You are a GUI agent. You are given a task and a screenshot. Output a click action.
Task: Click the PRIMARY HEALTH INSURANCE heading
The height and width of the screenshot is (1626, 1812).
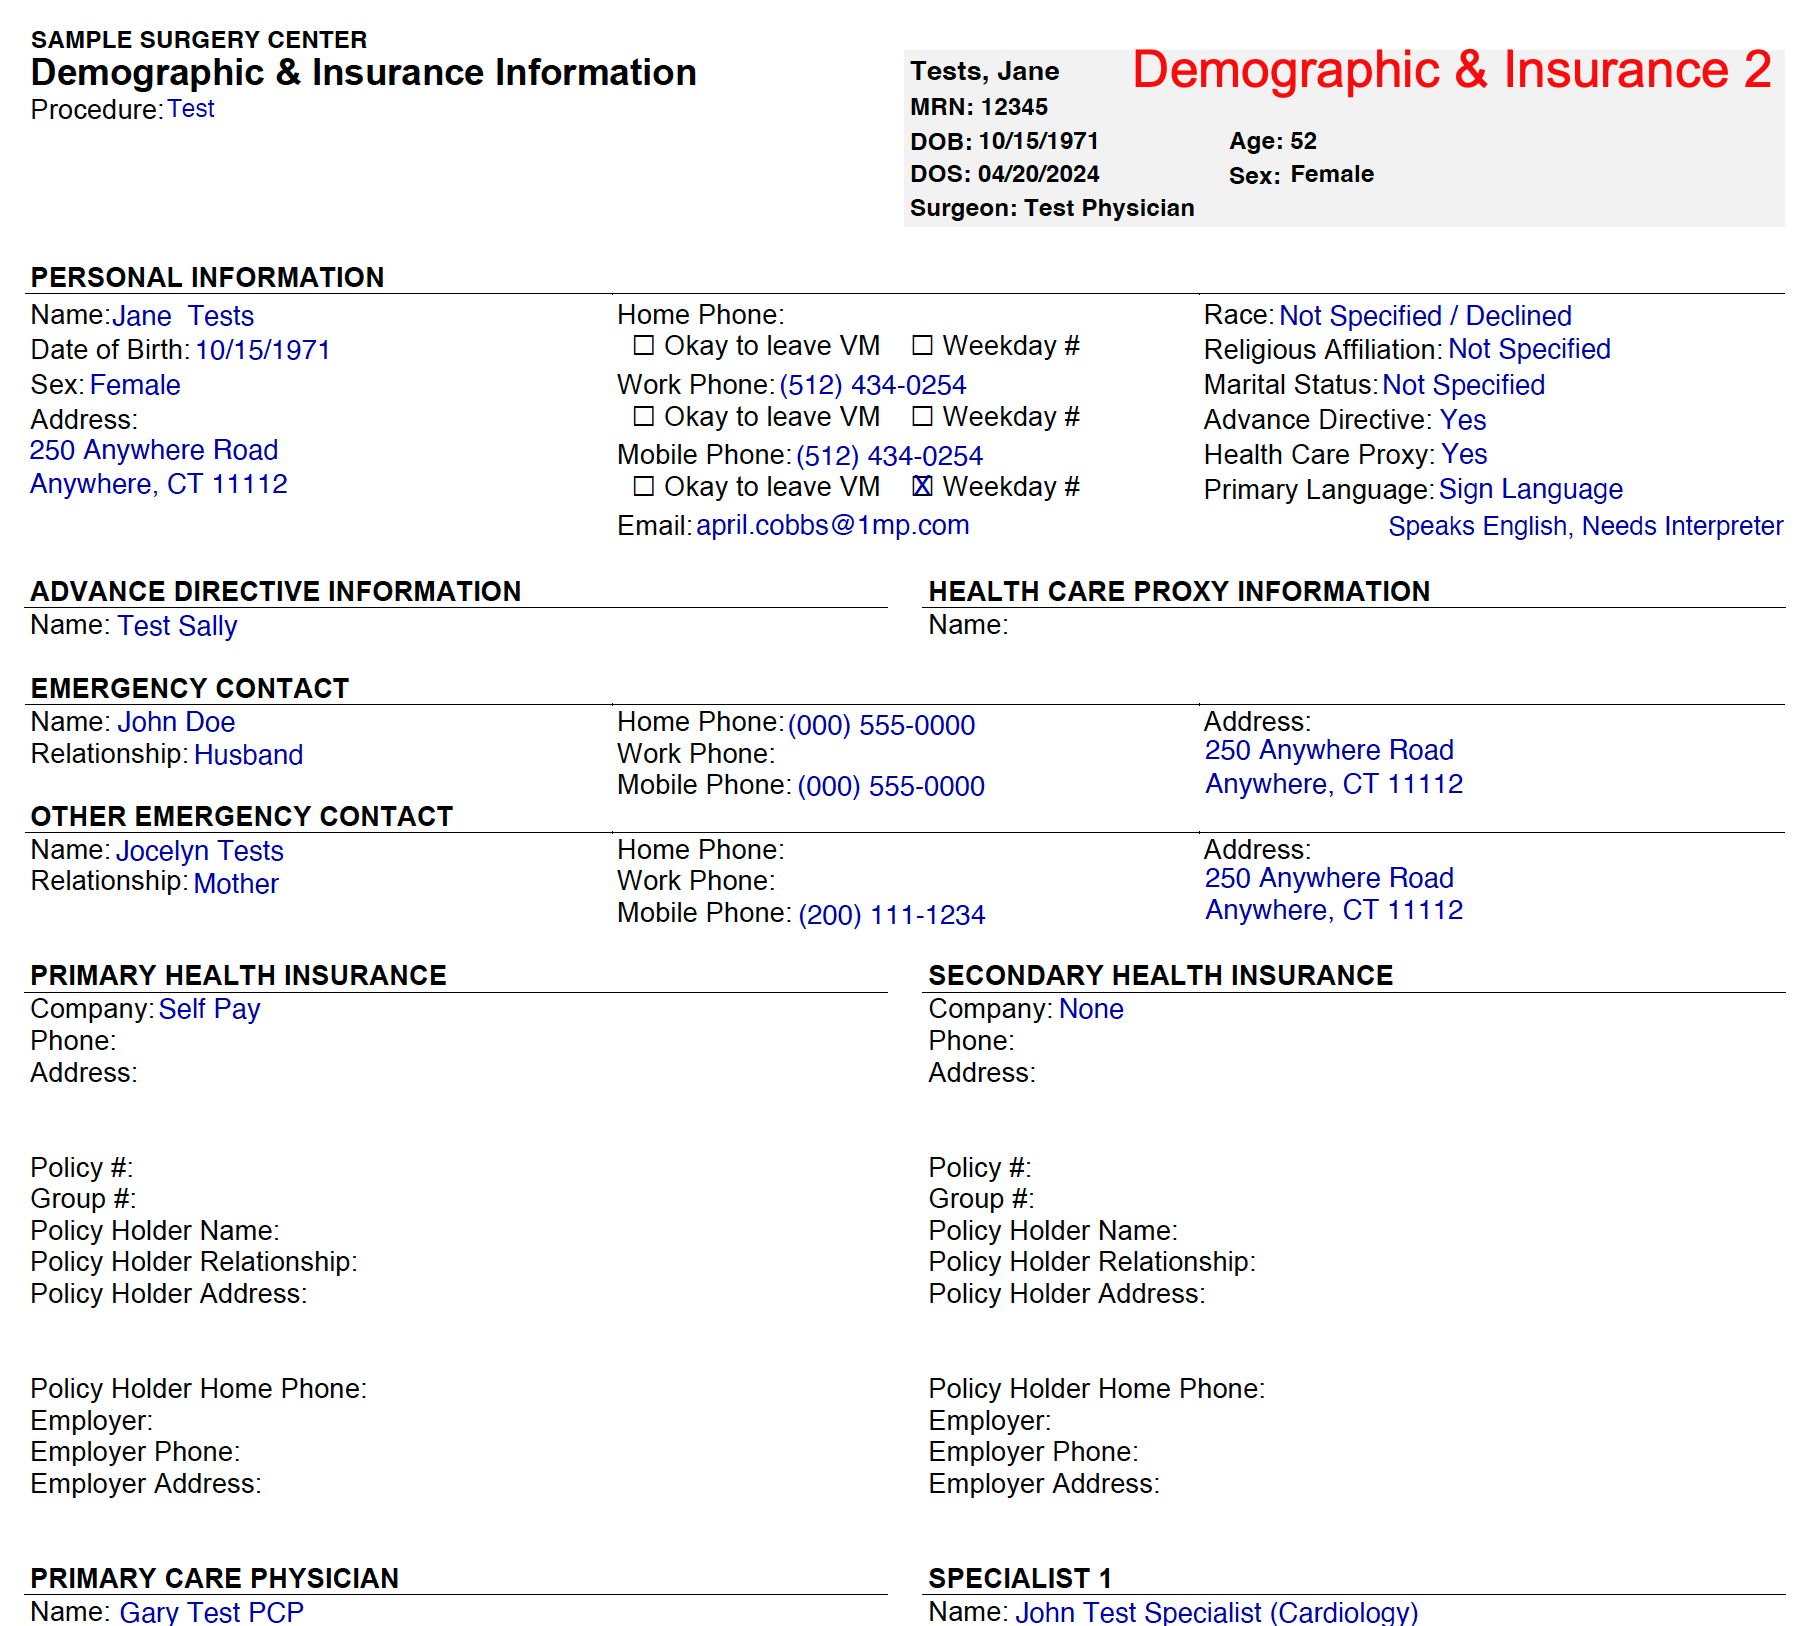tap(239, 975)
